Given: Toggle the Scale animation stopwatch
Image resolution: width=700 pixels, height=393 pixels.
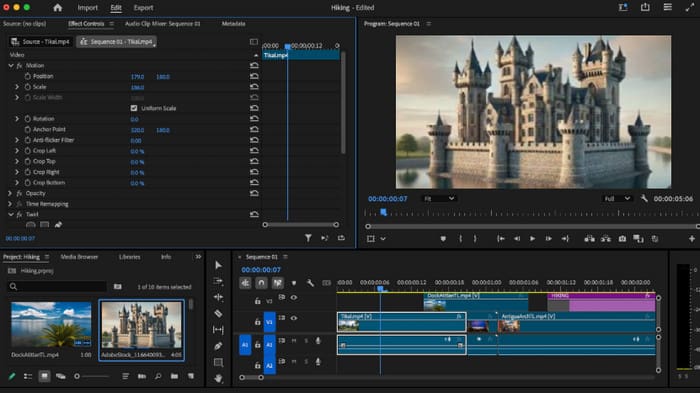Looking at the screenshot, I should 28,87.
